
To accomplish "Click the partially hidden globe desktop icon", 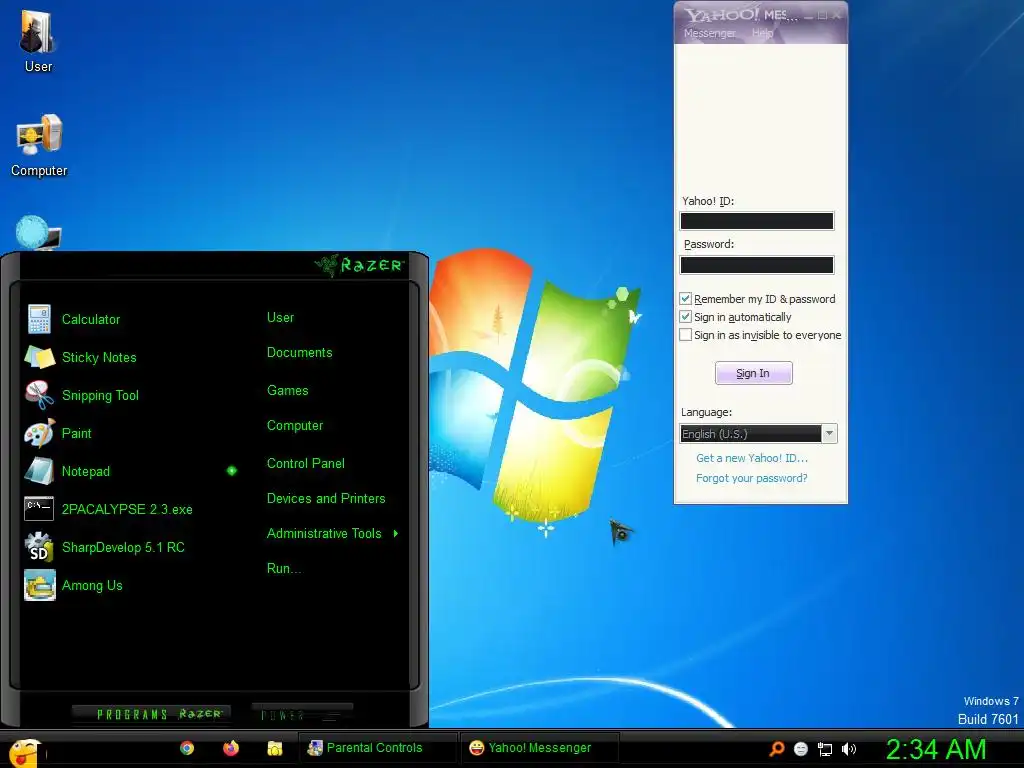I will click(38, 232).
